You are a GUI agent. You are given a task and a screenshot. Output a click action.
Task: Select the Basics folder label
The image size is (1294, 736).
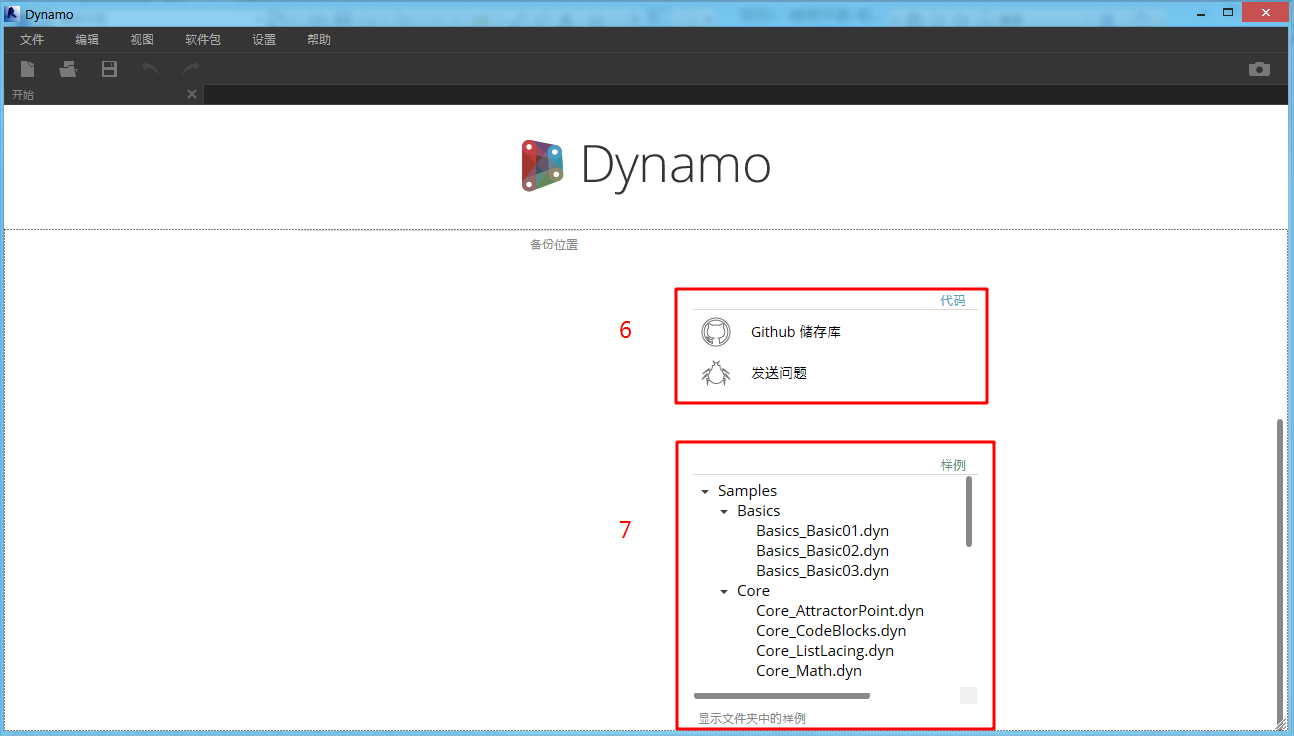[758, 511]
